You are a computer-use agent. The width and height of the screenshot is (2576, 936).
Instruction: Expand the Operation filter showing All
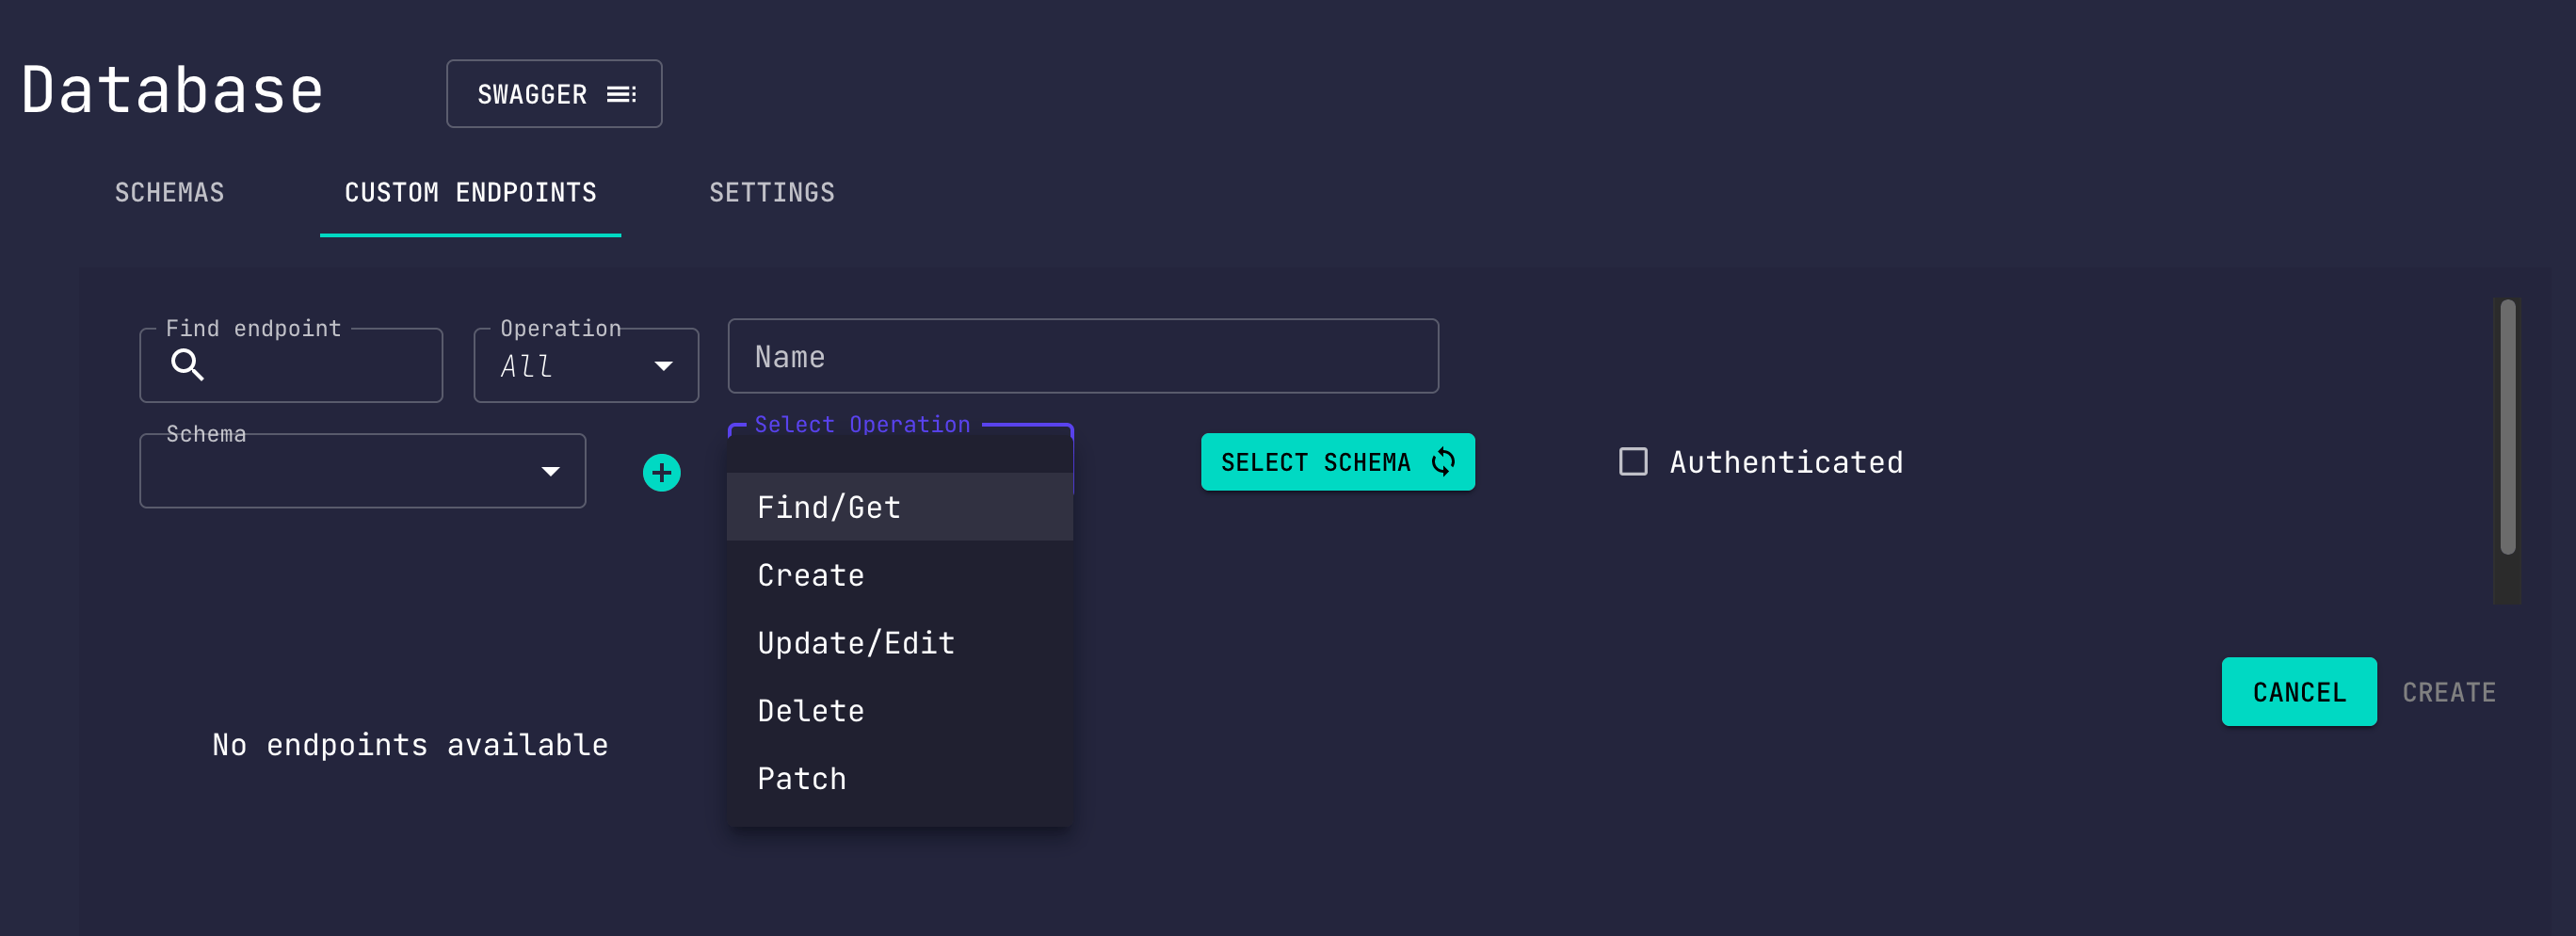click(x=586, y=366)
